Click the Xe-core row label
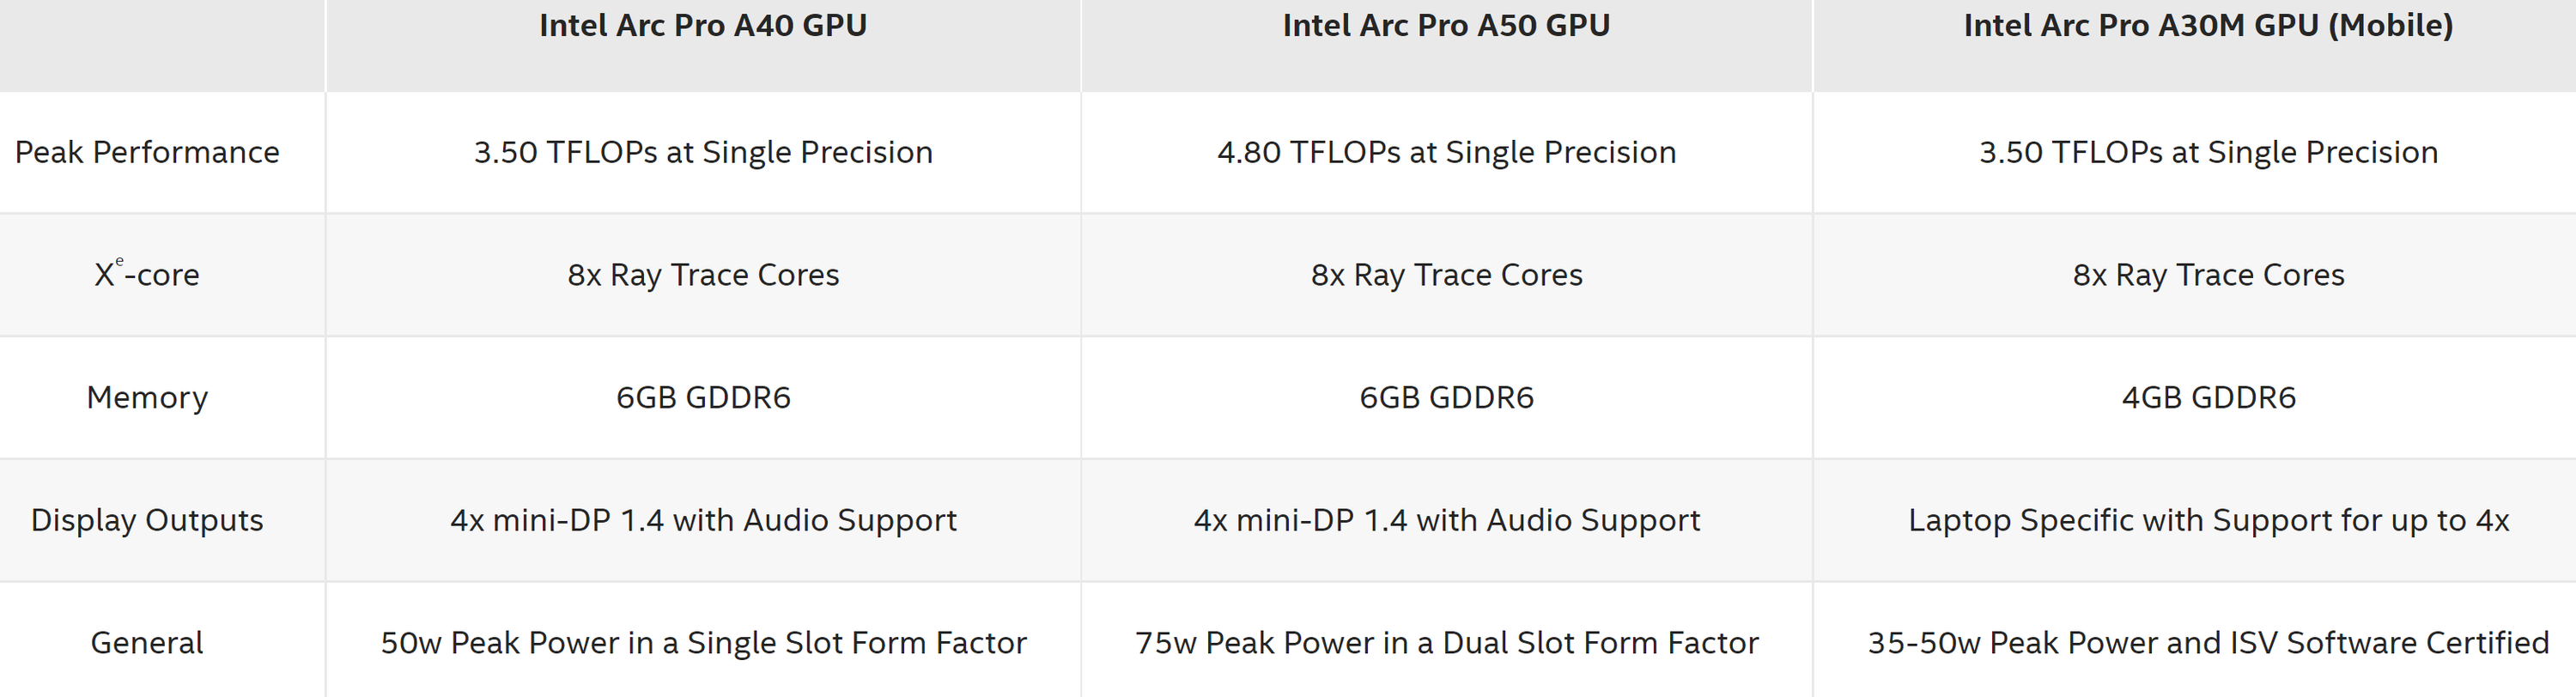This screenshot has width=2576, height=697. point(147,275)
